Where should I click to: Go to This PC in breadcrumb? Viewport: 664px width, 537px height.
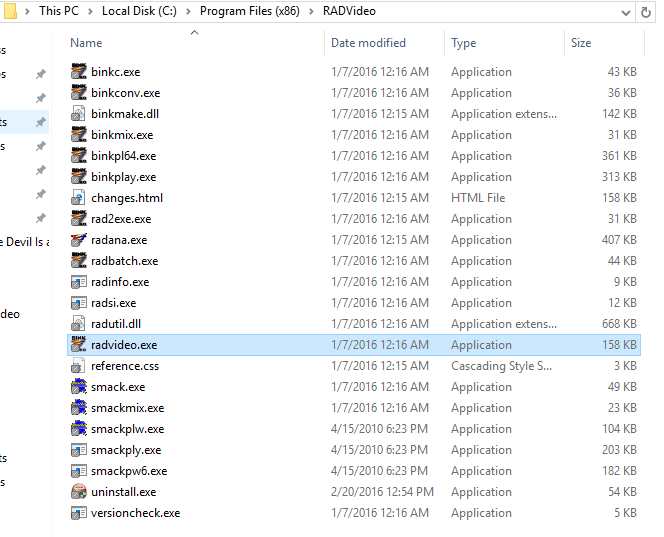tap(59, 11)
